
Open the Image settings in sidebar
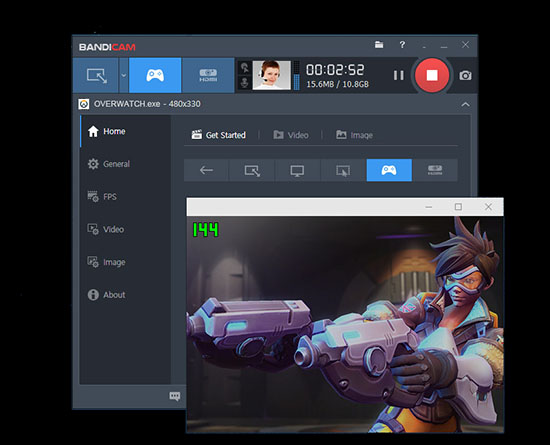click(x=106, y=262)
